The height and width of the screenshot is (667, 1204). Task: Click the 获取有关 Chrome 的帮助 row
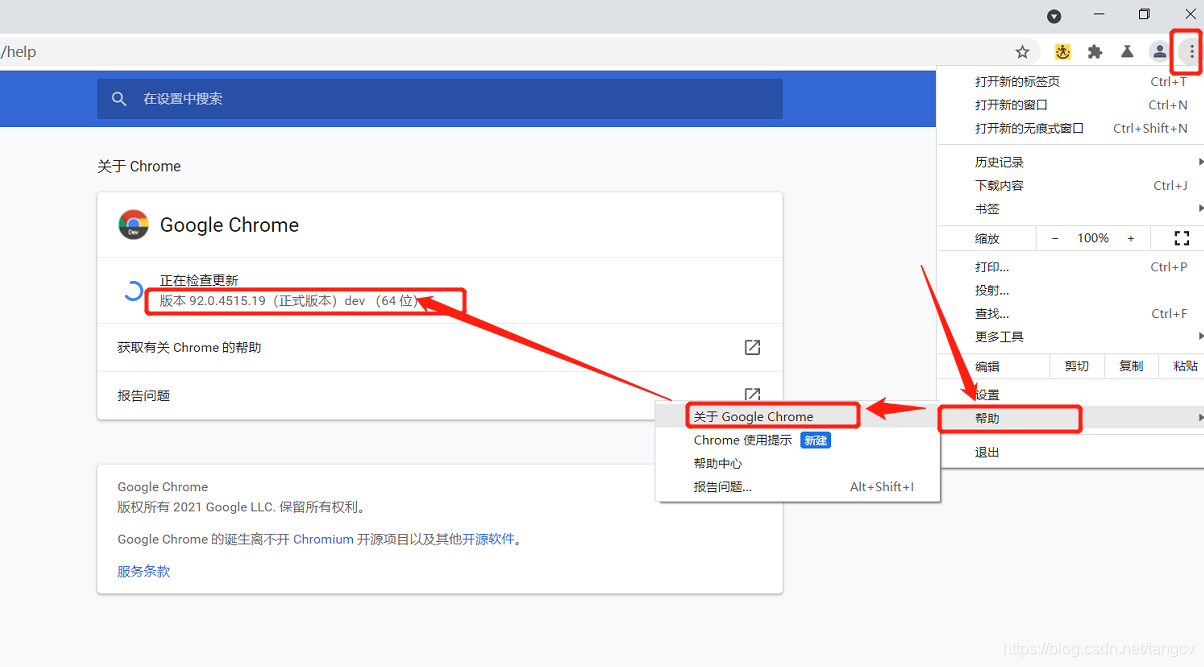pos(440,347)
